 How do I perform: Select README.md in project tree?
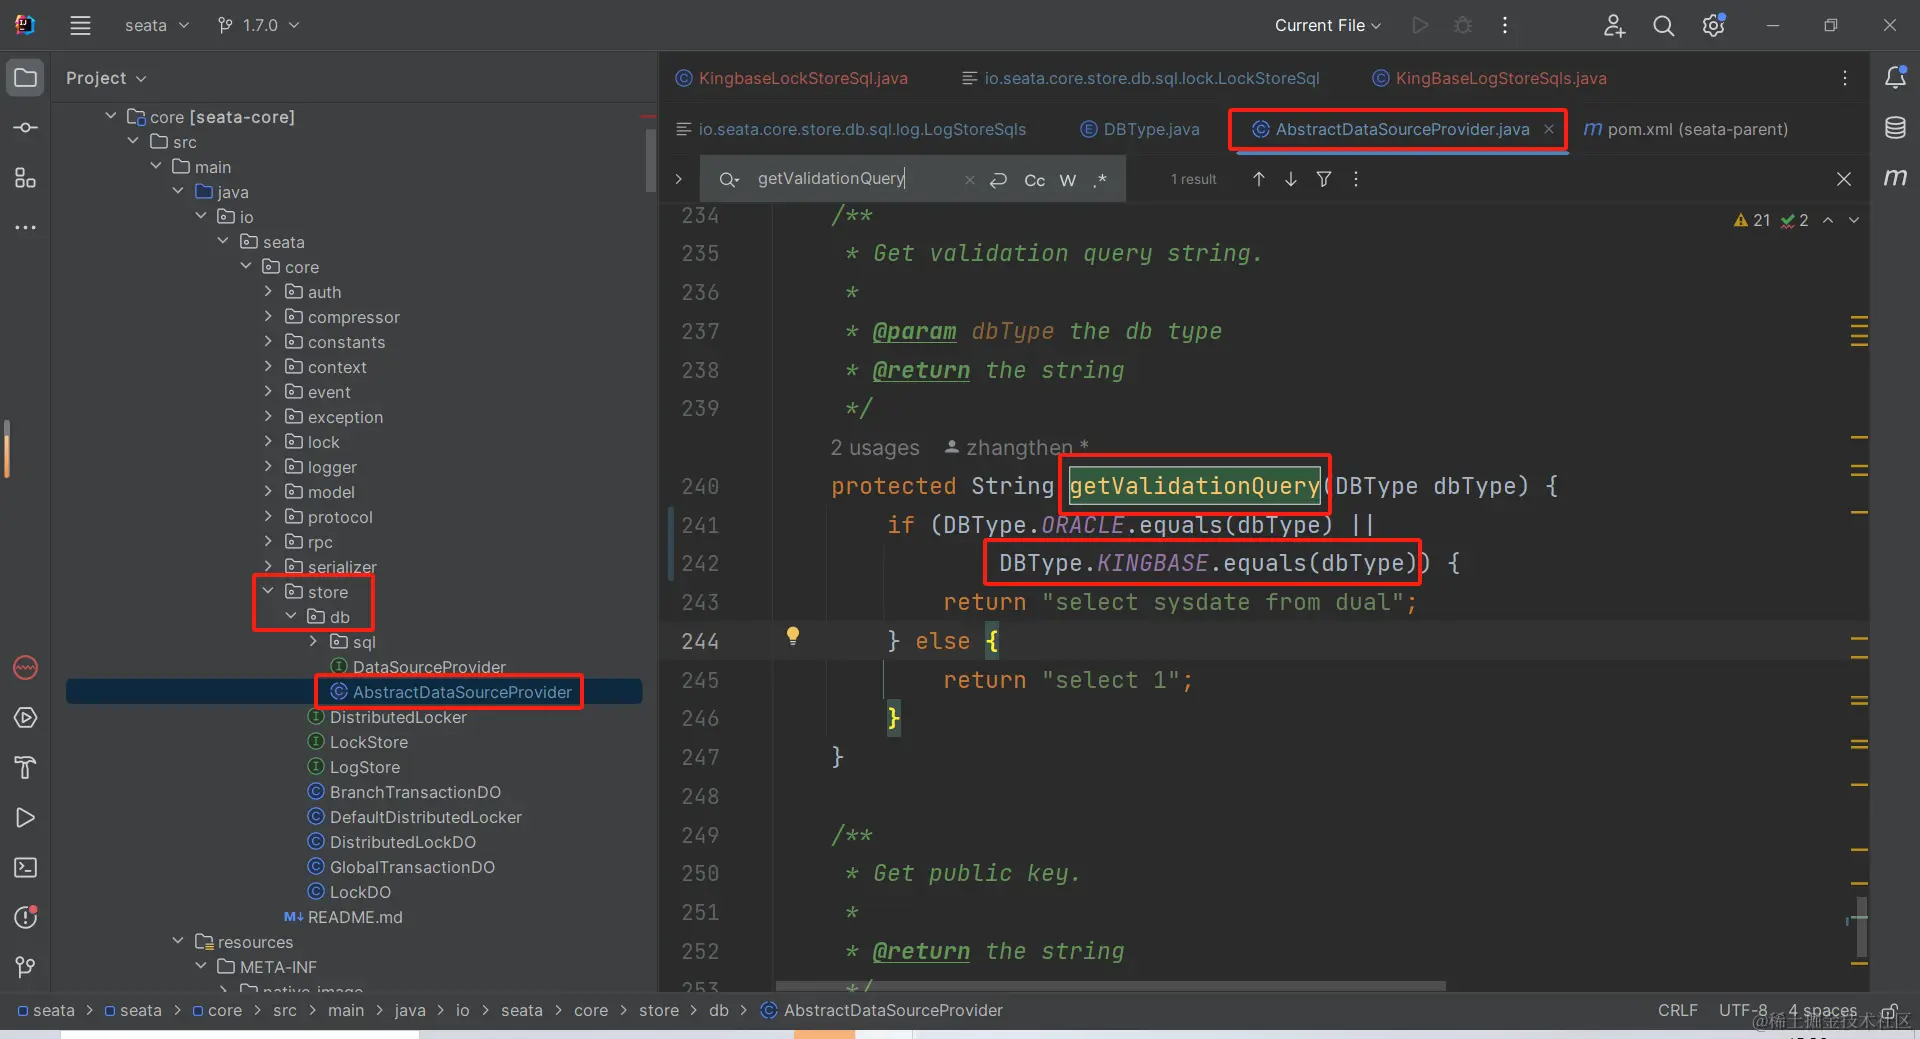click(355, 917)
